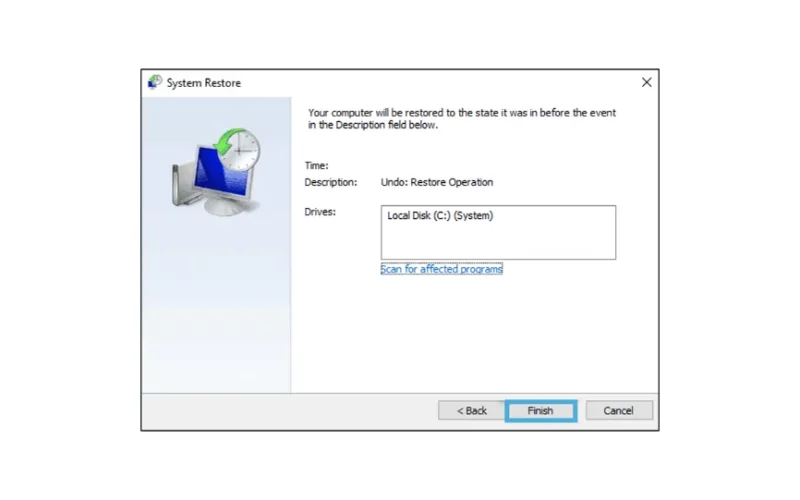
Task: Click the Description: label
Action: [331, 182]
